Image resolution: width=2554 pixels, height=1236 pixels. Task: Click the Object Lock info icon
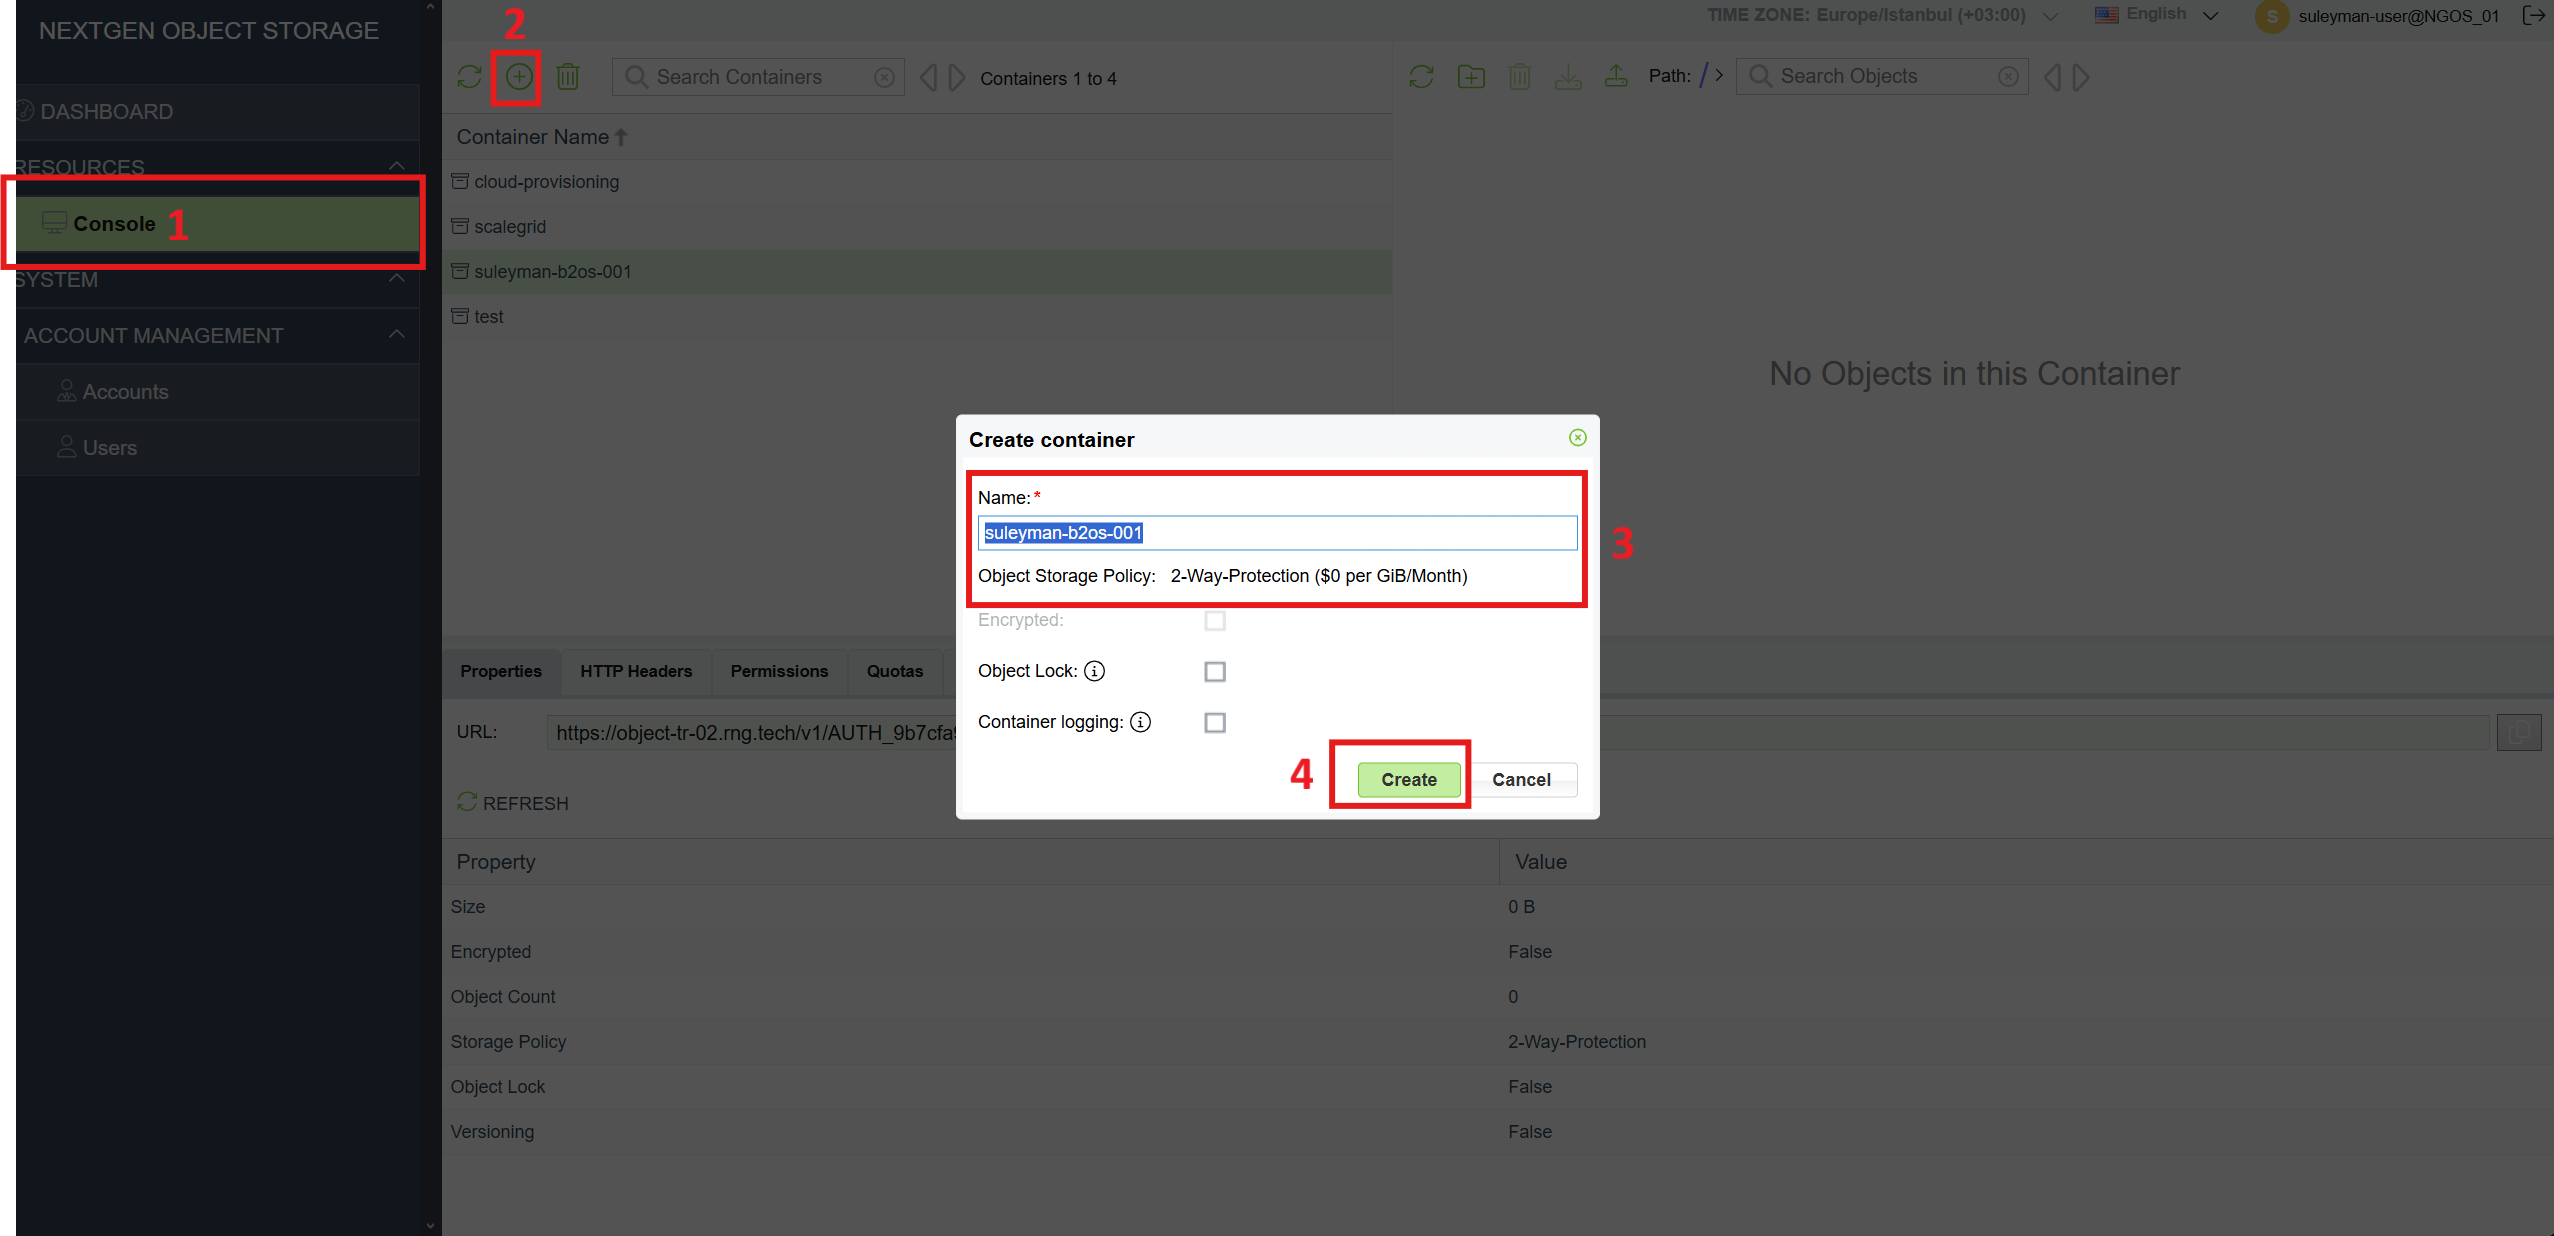coord(1095,671)
